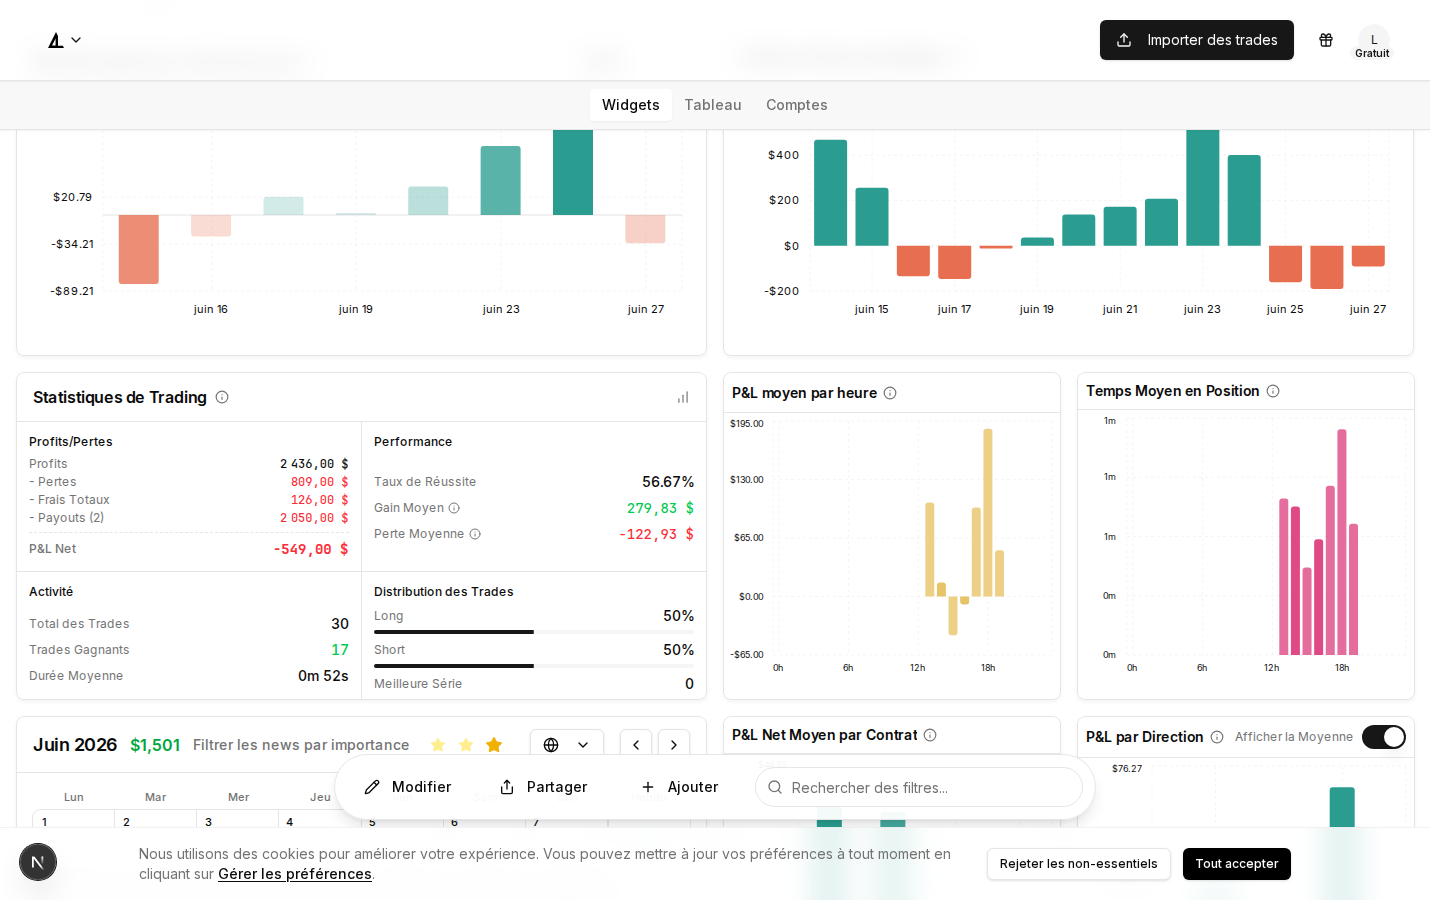The height and width of the screenshot is (900, 1440).
Task: Click Tout accepter cookie button
Action: (1236, 864)
